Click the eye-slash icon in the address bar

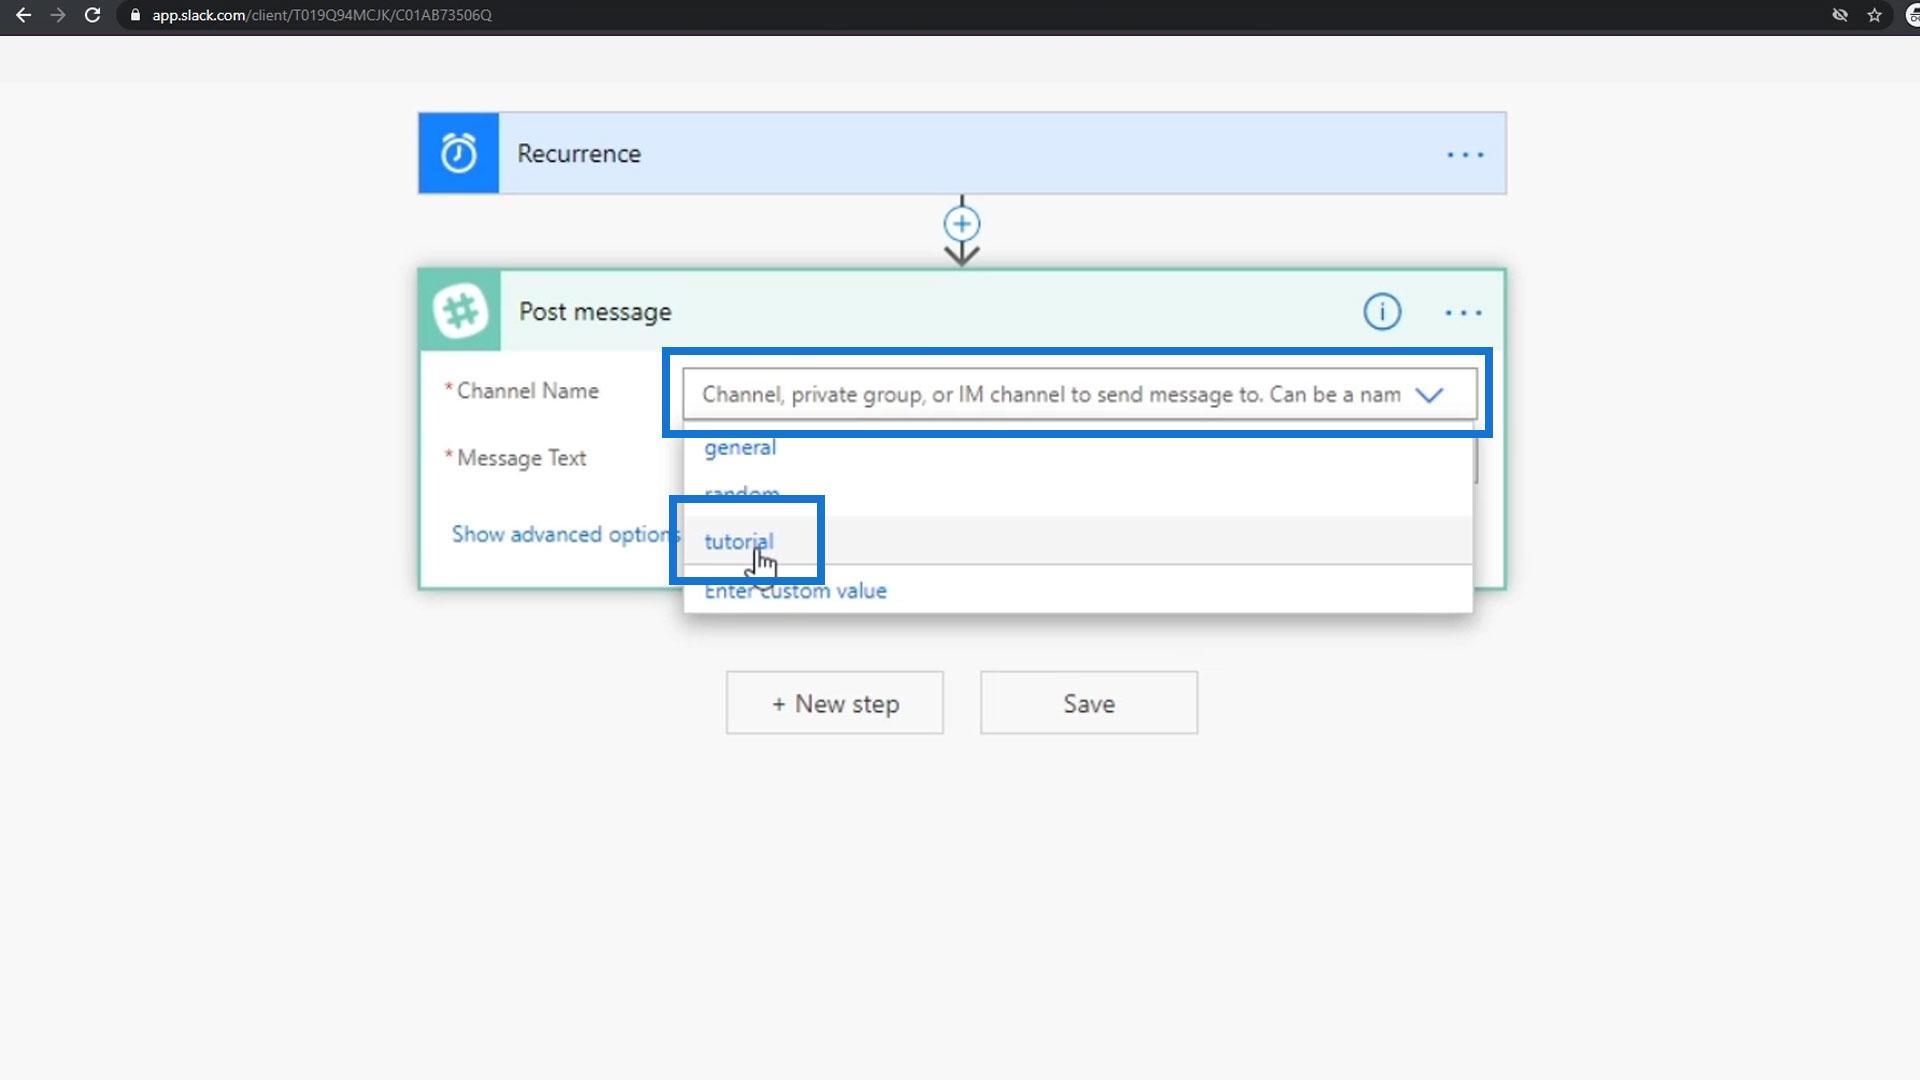[x=1839, y=15]
